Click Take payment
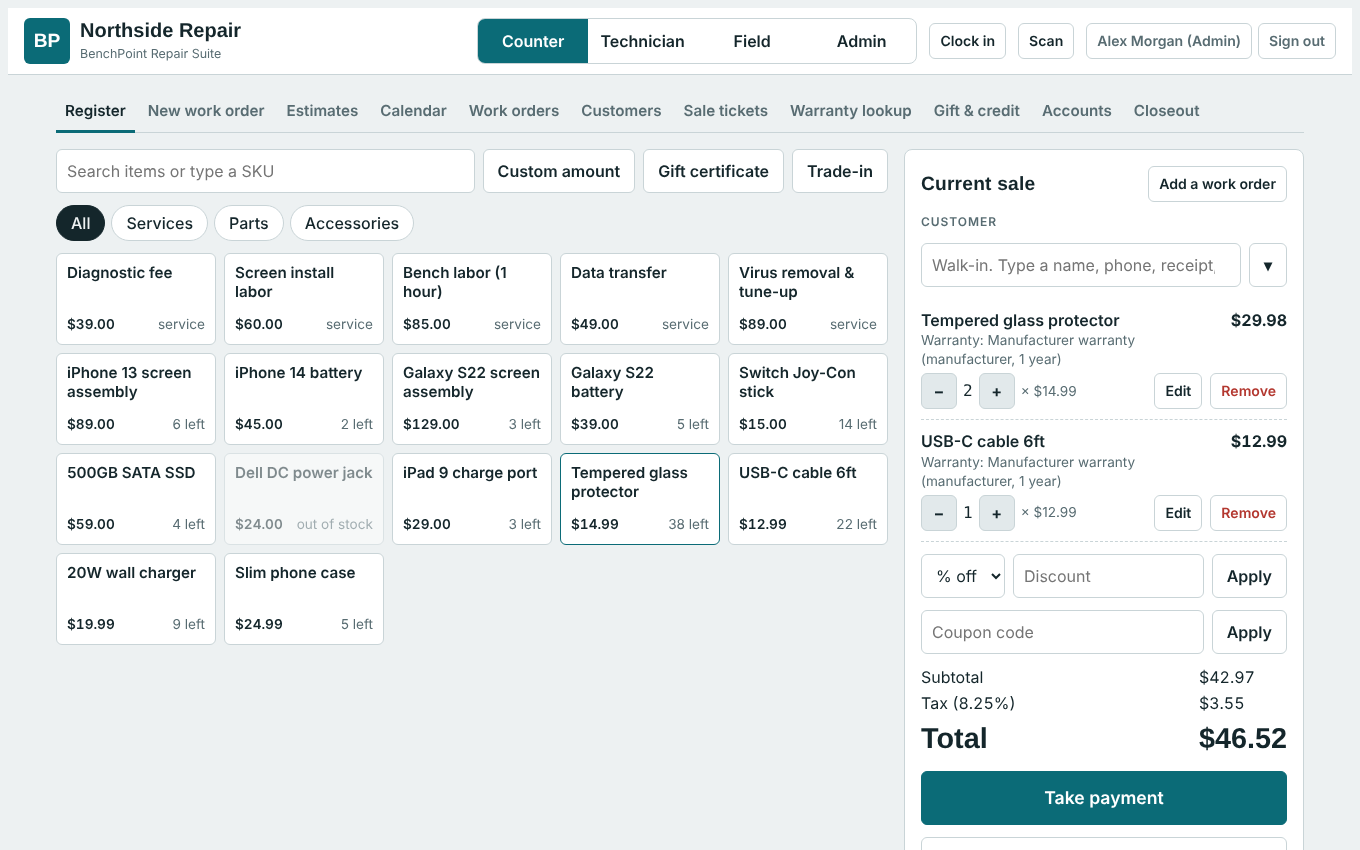 point(1104,798)
